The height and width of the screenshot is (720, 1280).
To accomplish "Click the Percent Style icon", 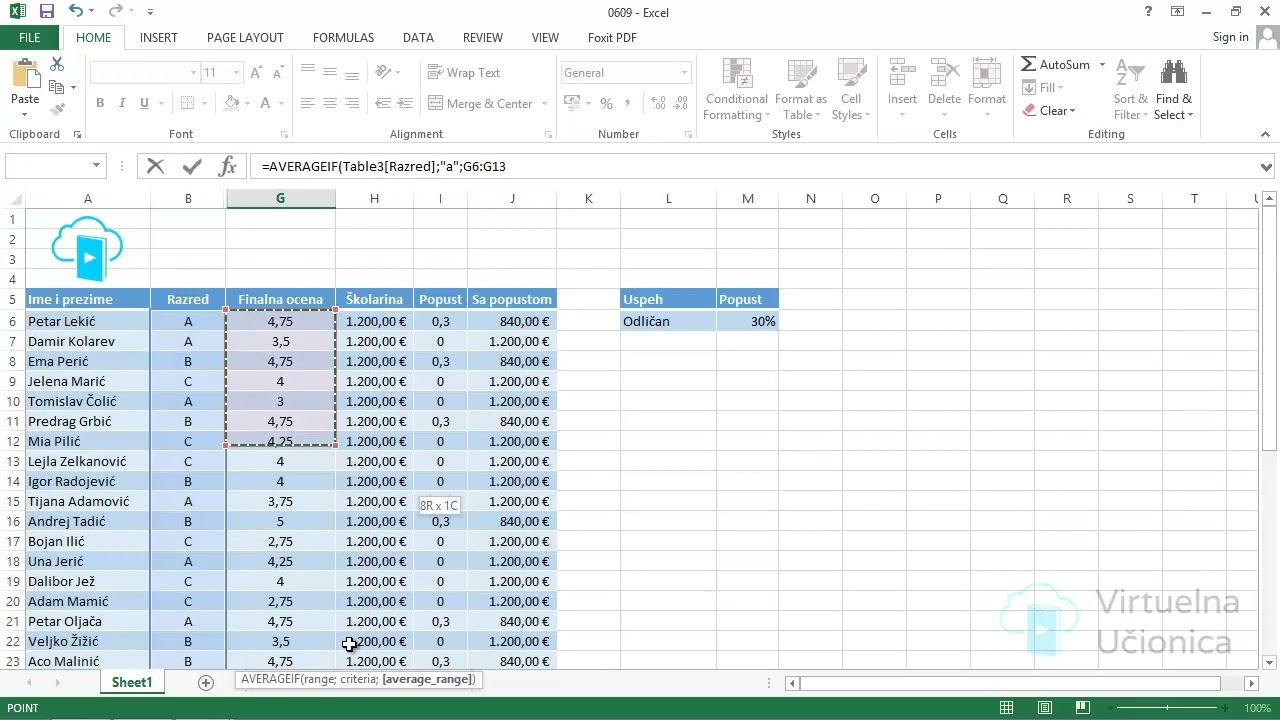I will point(606,103).
